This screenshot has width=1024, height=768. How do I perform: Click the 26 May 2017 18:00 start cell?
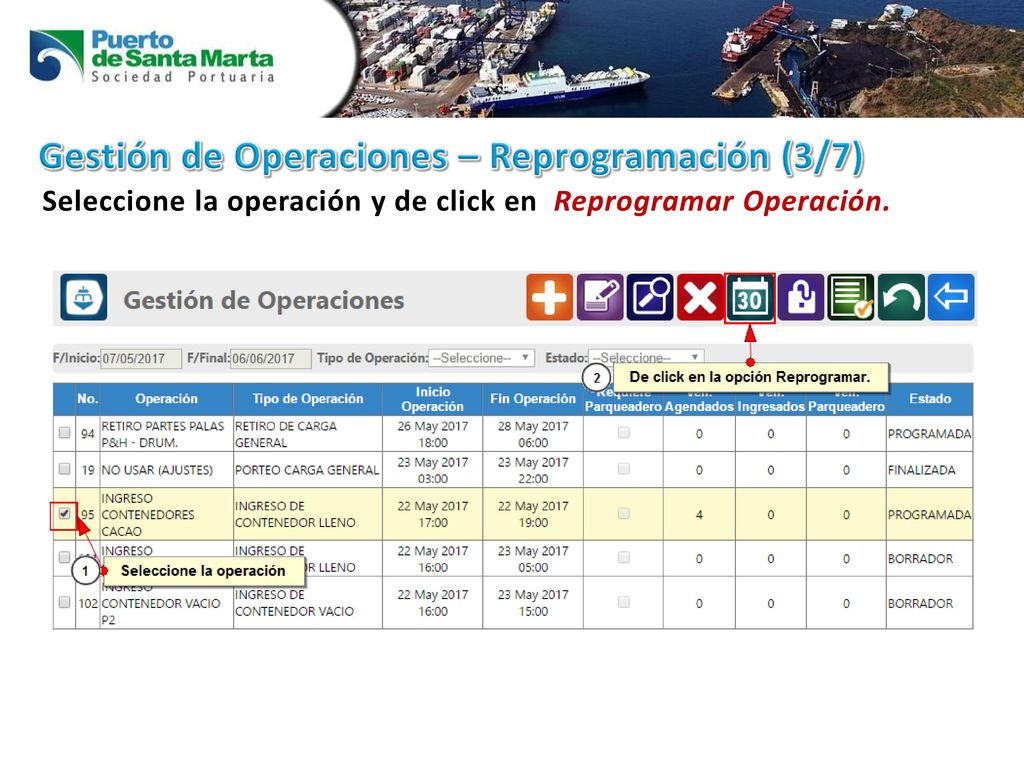[x=432, y=434]
